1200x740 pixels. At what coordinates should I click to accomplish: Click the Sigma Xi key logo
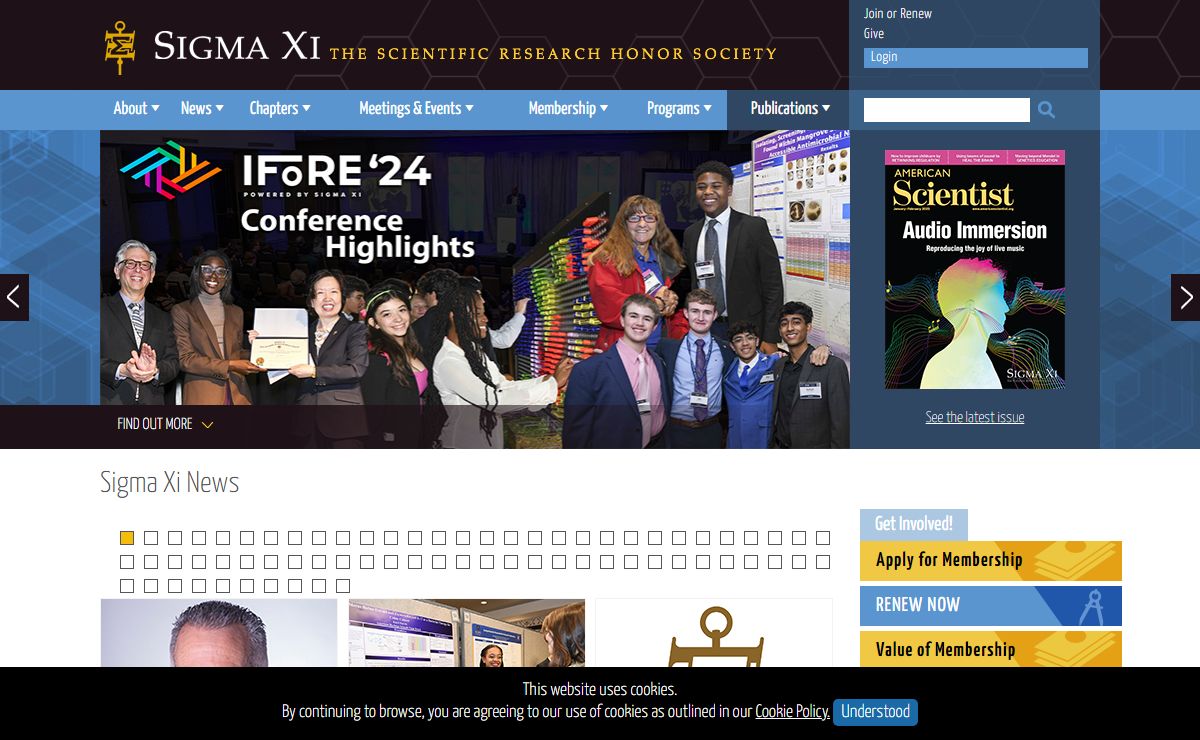[x=120, y=47]
